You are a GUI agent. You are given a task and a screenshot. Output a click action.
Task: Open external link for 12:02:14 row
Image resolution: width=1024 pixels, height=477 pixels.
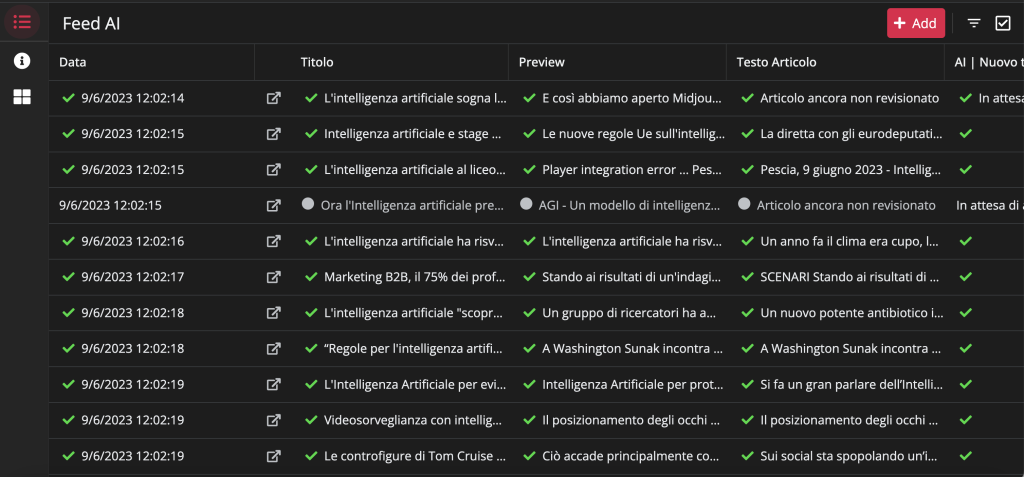(x=274, y=98)
